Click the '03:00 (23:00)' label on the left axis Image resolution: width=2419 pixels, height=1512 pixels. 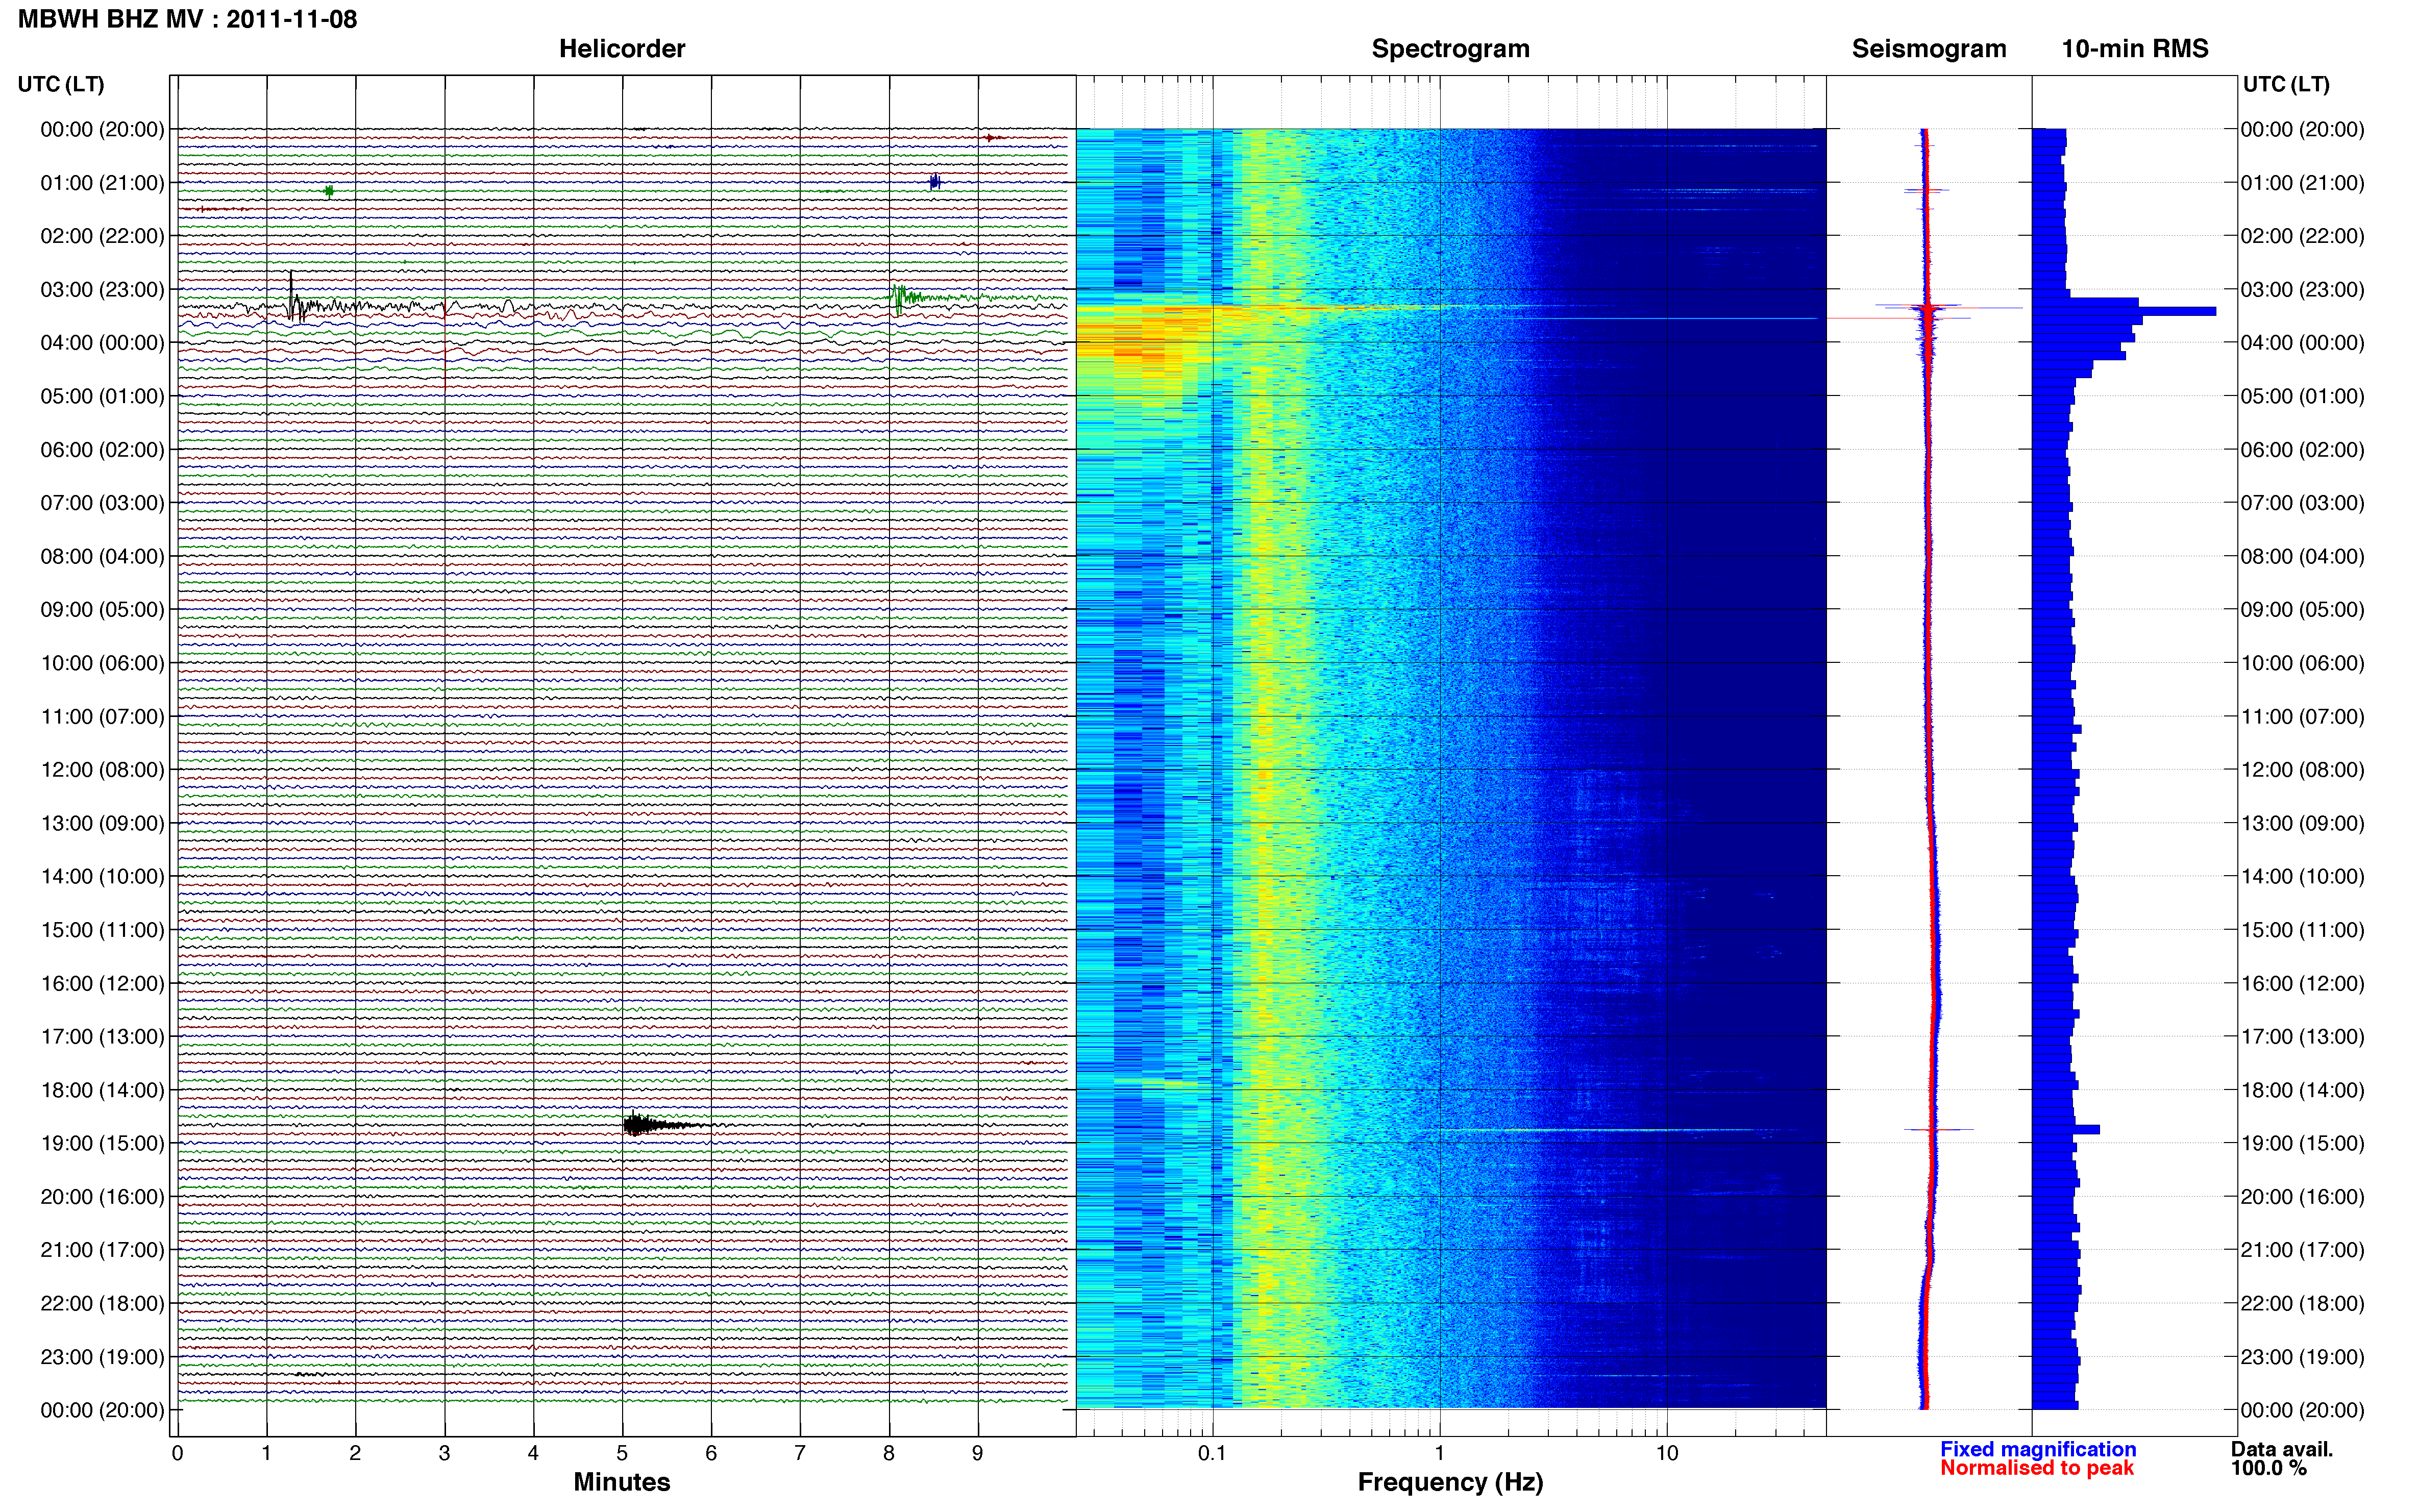[x=102, y=290]
